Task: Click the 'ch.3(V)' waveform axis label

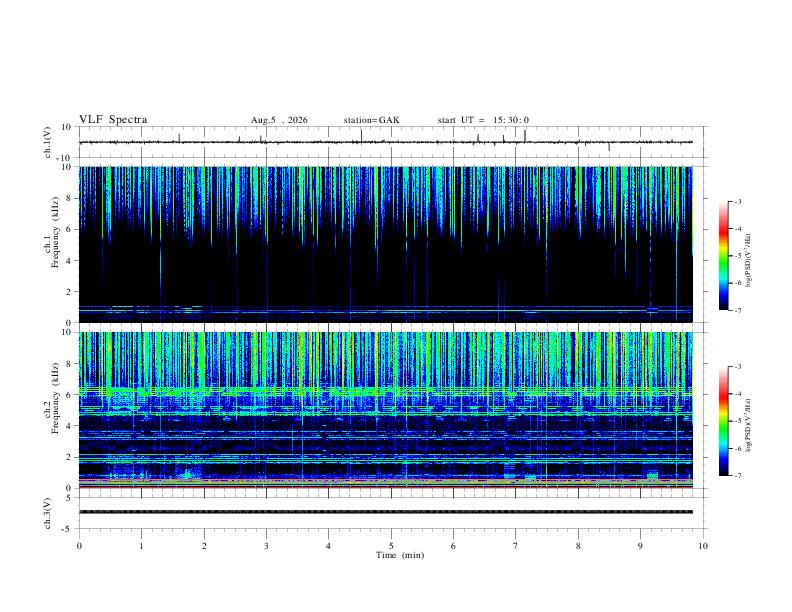Action: click(48, 513)
